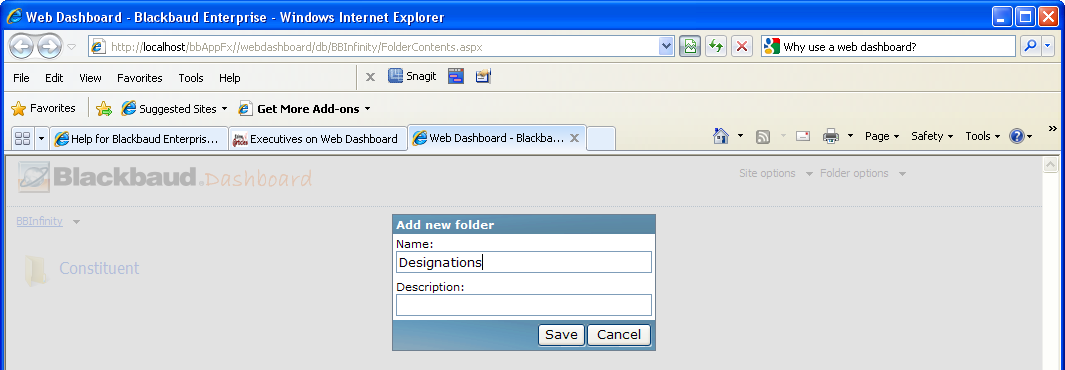1065x370 pixels.
Task: Click the Print icon
Action: point(831,136)
